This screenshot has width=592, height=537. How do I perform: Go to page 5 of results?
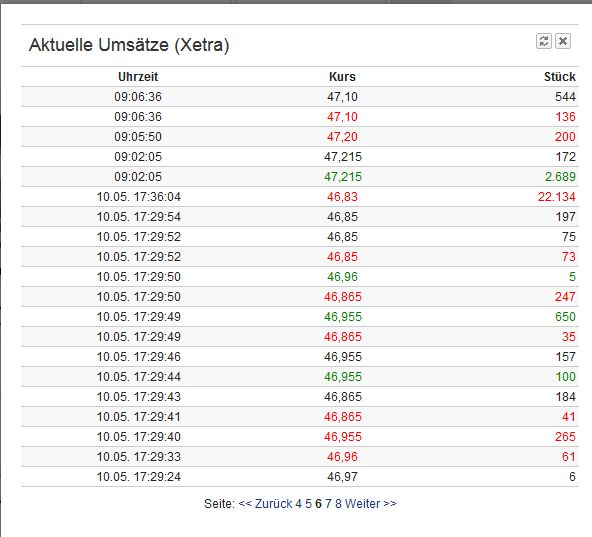click(308, 504)
